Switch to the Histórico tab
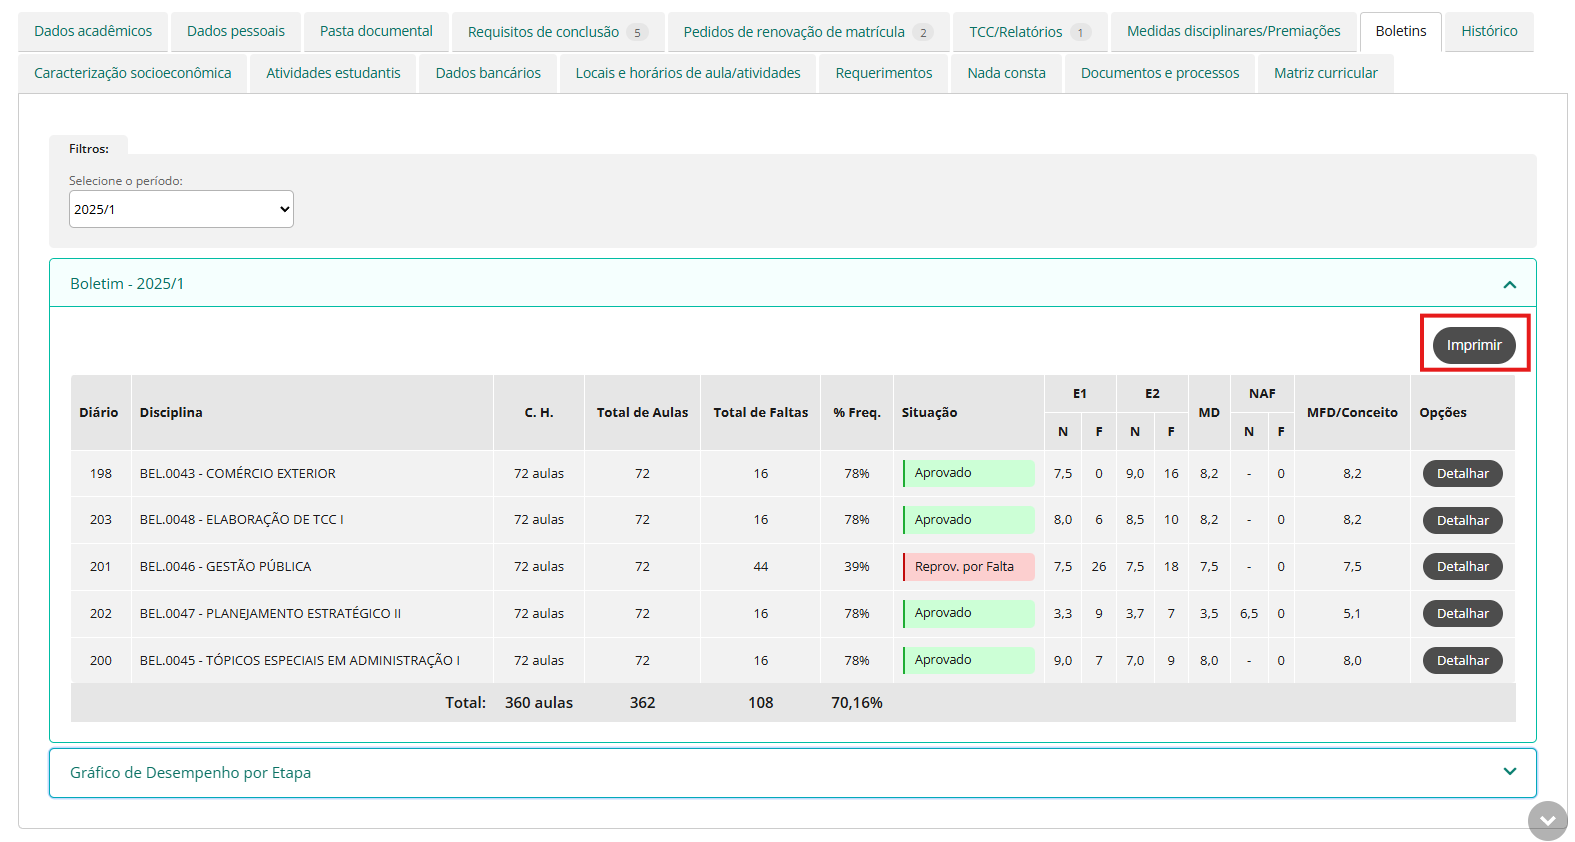Image resolution: width=1575 pixels, height=842 pixels. (x=1488, y=32)
